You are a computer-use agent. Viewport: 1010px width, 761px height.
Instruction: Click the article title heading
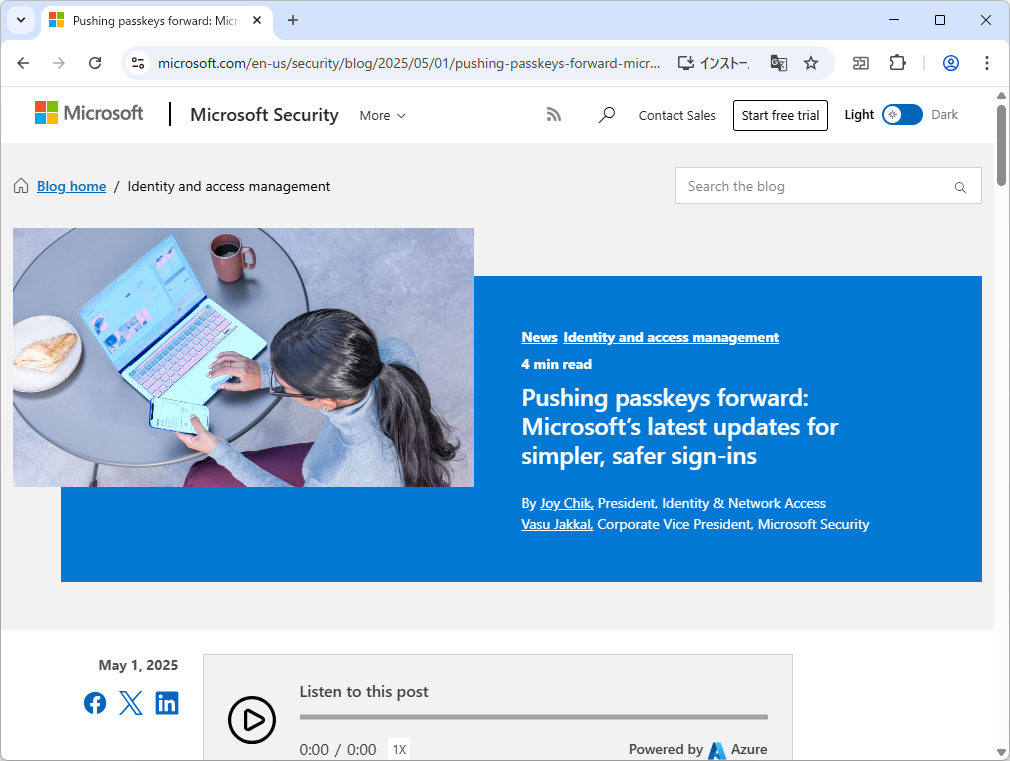point(680,427)
